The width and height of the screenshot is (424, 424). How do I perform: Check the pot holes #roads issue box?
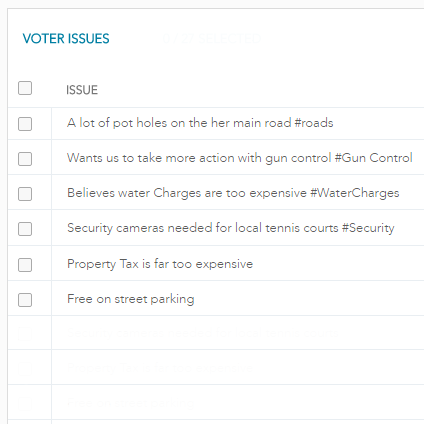(25, 124)
